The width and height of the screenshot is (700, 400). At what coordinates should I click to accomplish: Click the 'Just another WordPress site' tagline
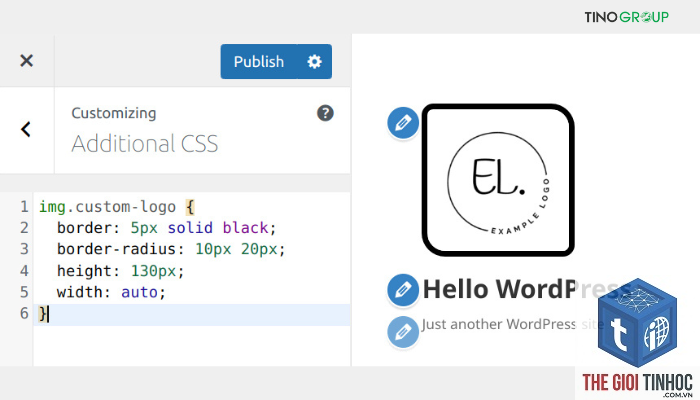click(x=512, y=324)
